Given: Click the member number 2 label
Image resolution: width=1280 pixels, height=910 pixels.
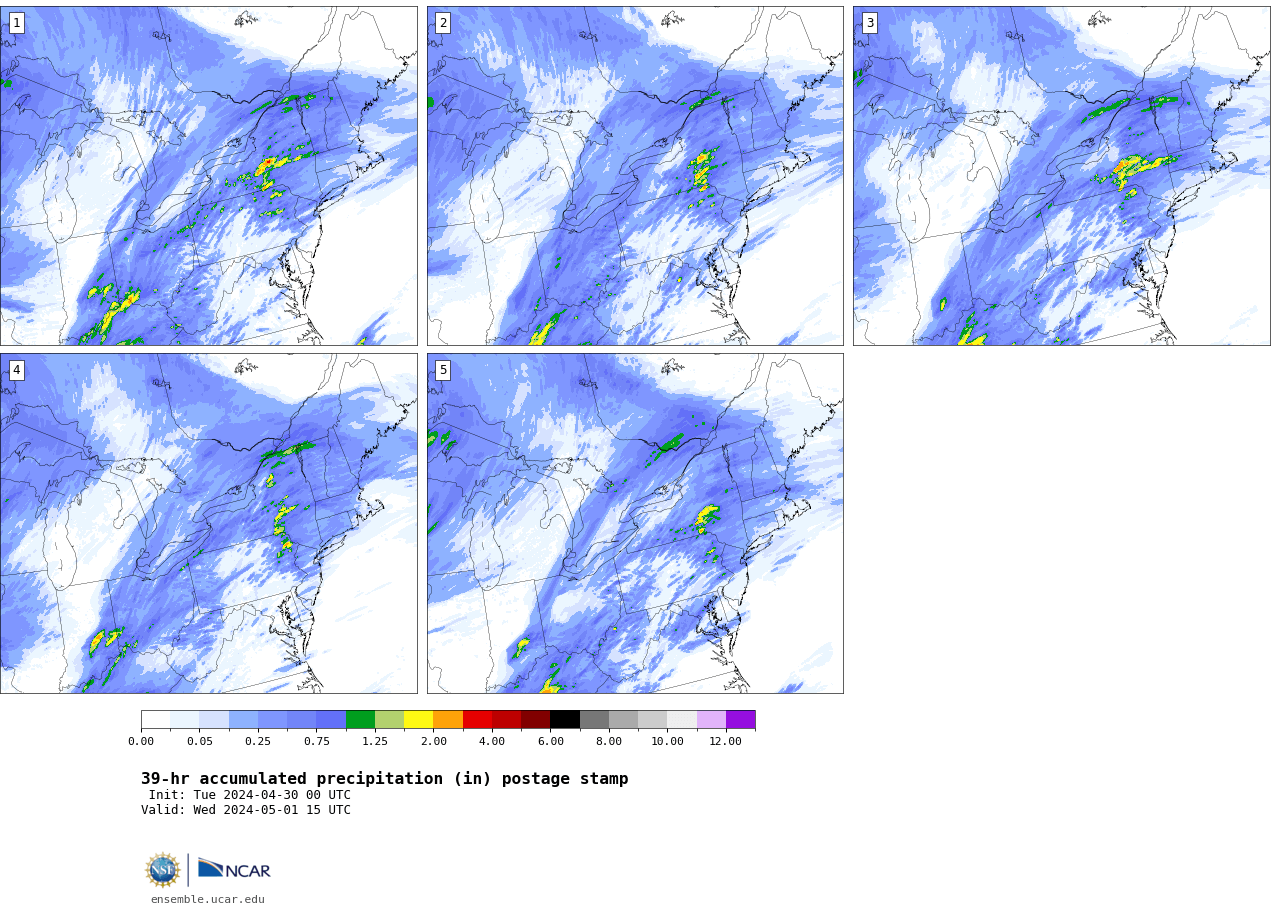Looking at the screenshot, I should point(443,23).
